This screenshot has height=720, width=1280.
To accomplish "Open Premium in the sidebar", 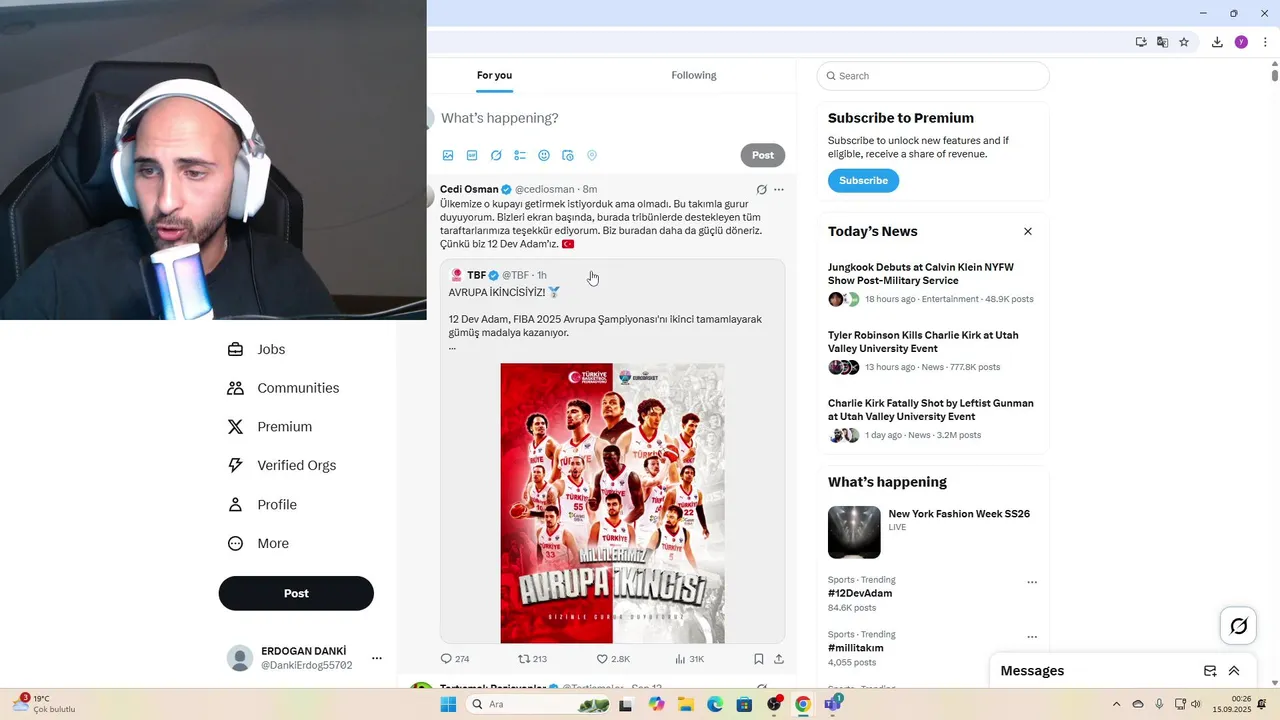I will [x=270, y=427].
